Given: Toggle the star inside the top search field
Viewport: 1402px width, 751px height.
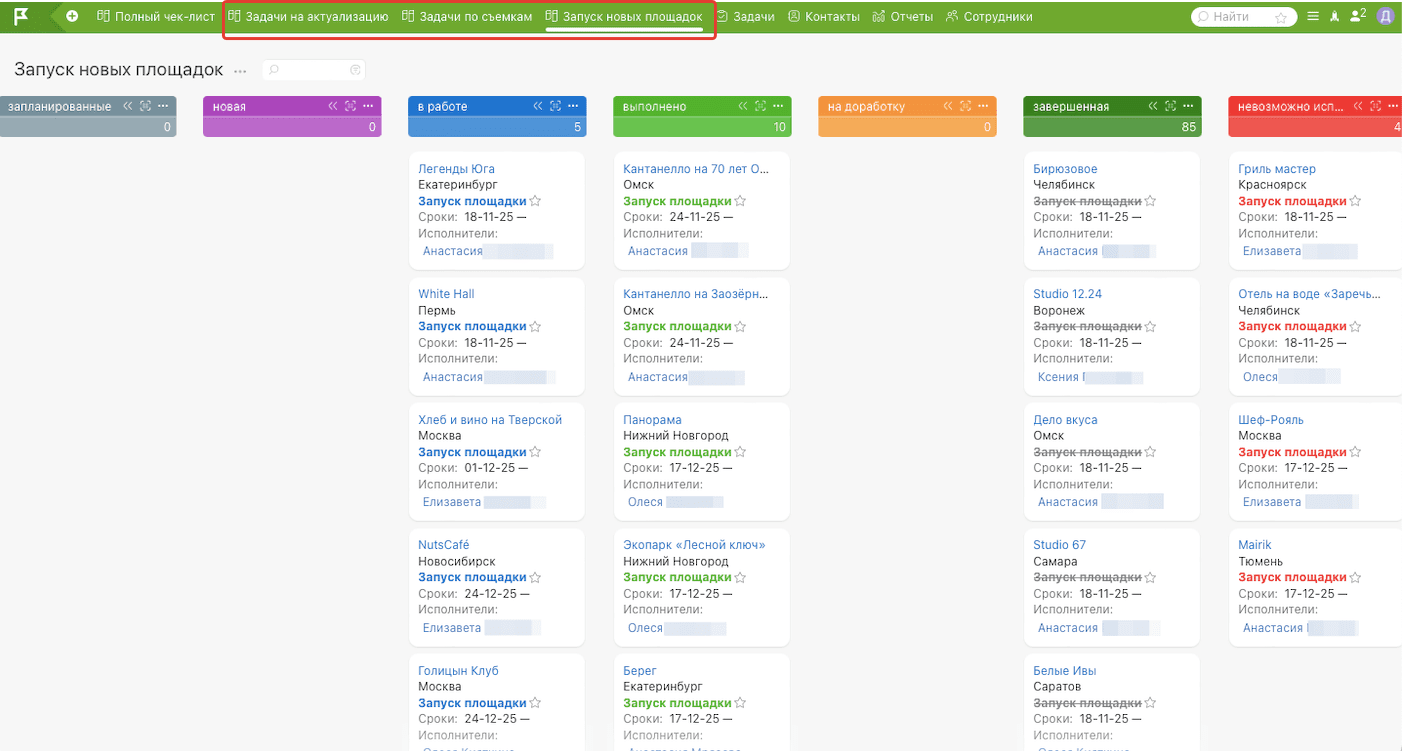Looking at the screenshot, I should tap(1281, 18).
